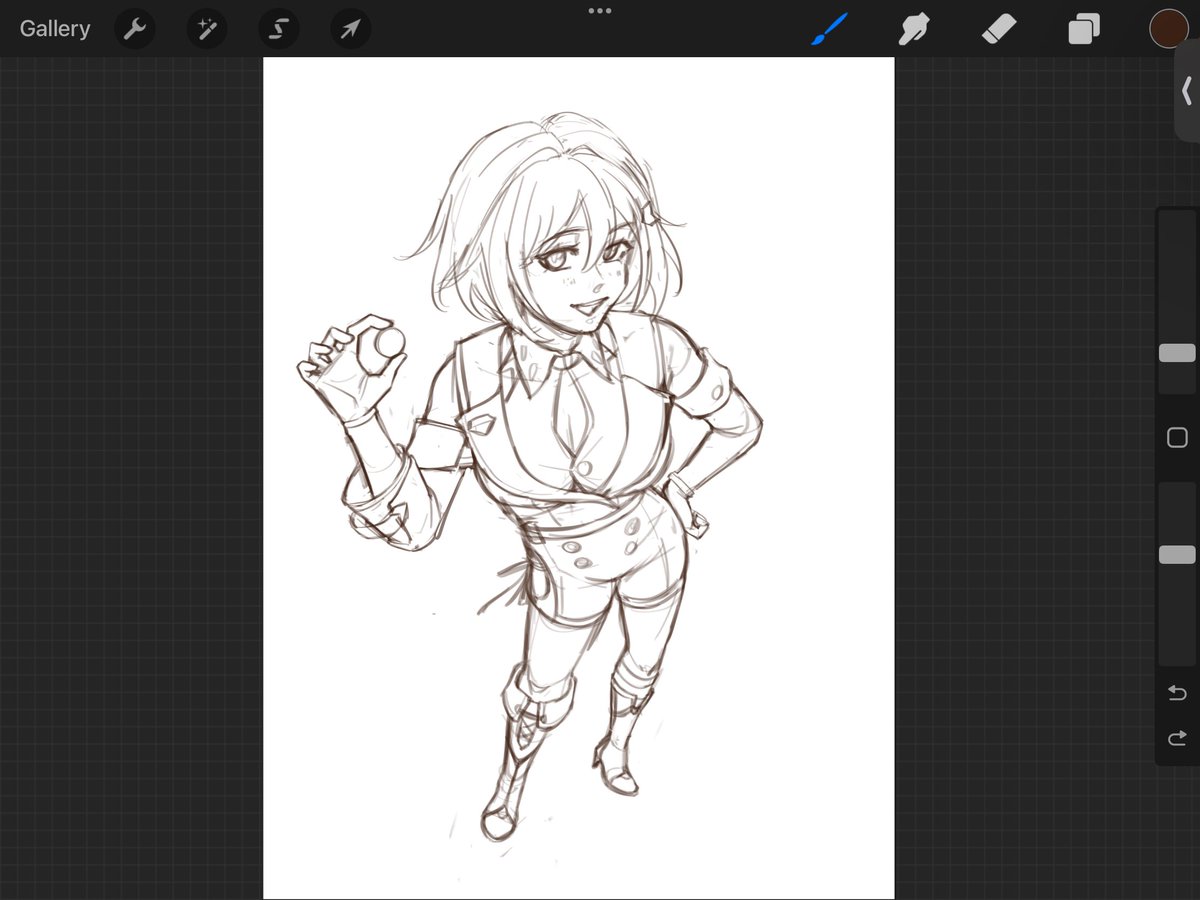Click the character sketch on the canvas

(x=530, y=475)
